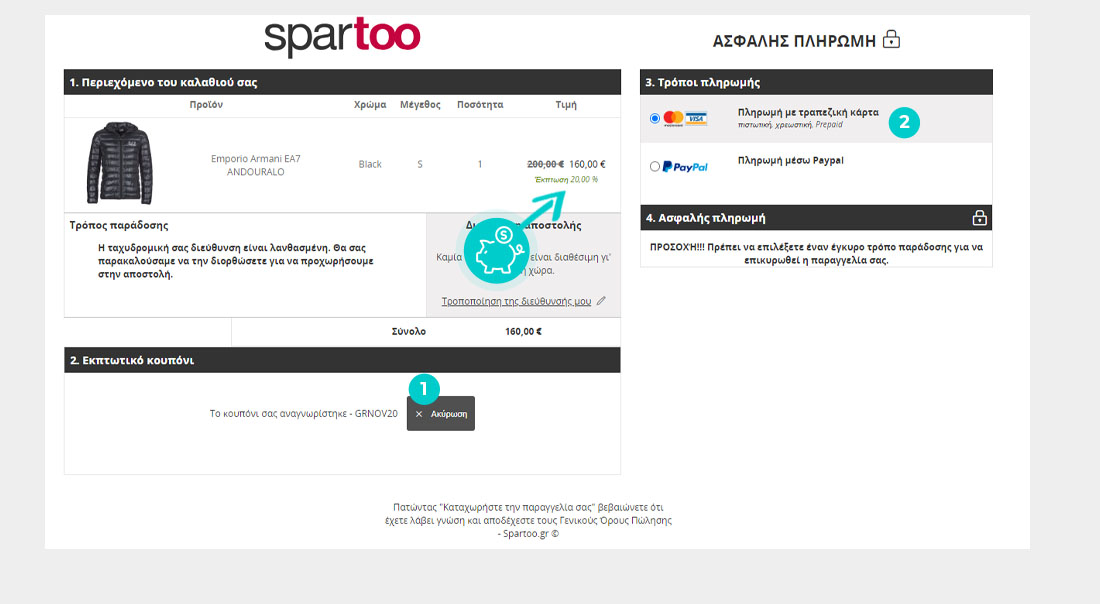Click the size S cell
The width and height of the screenshot is (1100, 604).
coord(420,164)
